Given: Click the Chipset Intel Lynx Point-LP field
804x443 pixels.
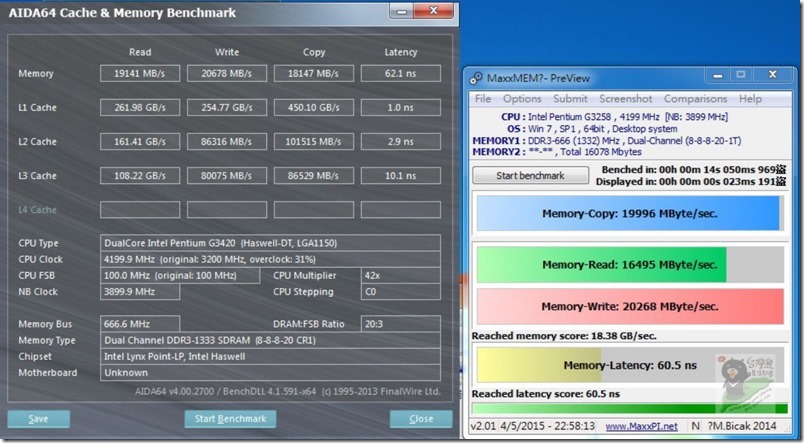Looking at the screenshot, I should pos(270,356).
